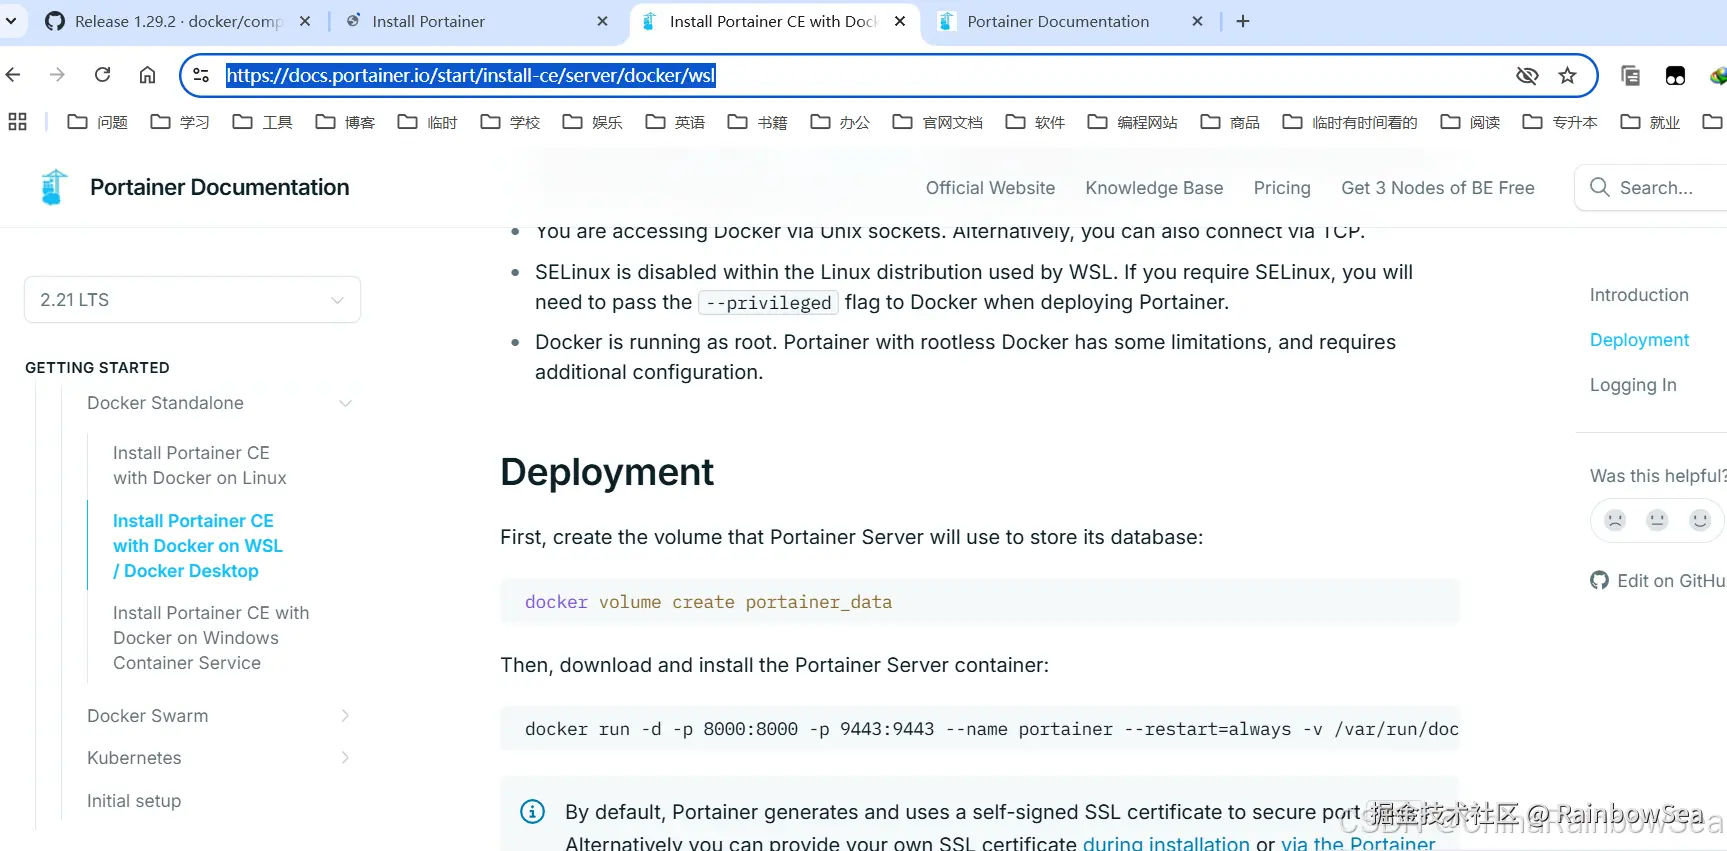This screenshot has width=1727, height=851.
Task: Click Get 3 Nodes of BE Free
Action: 1438,188
